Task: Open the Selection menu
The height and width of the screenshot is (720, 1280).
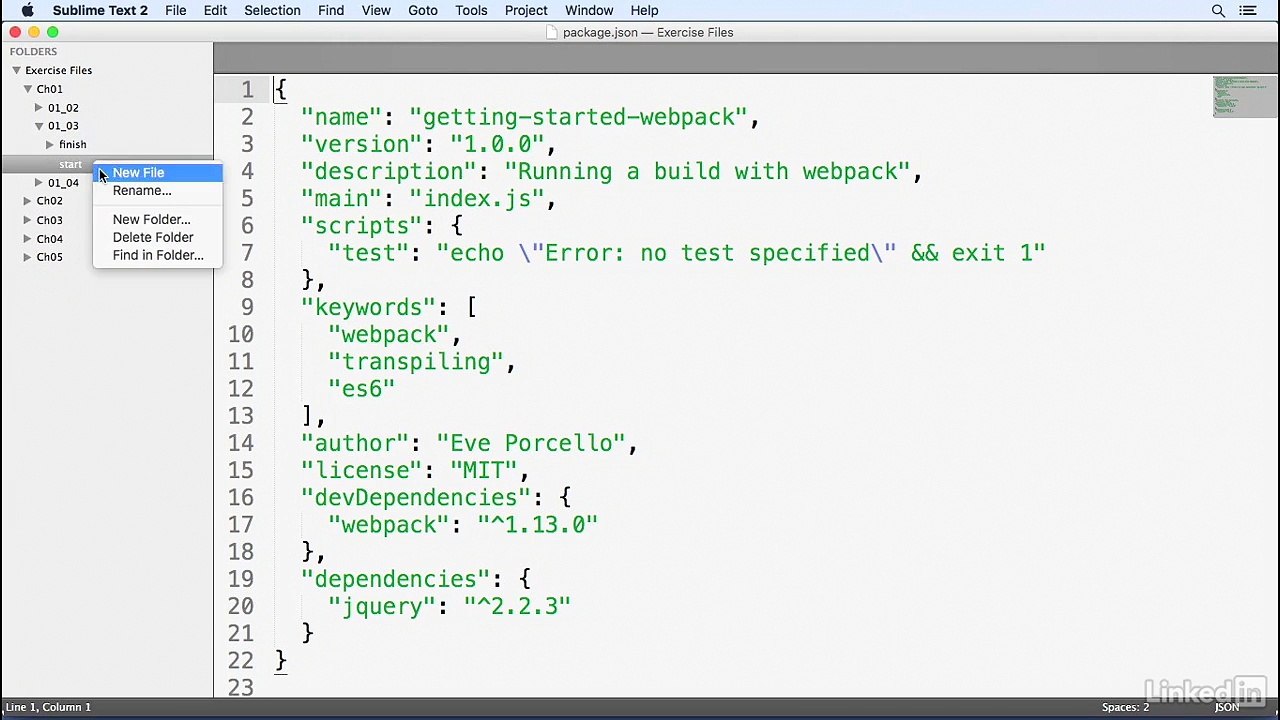Action: click(272, 10)
